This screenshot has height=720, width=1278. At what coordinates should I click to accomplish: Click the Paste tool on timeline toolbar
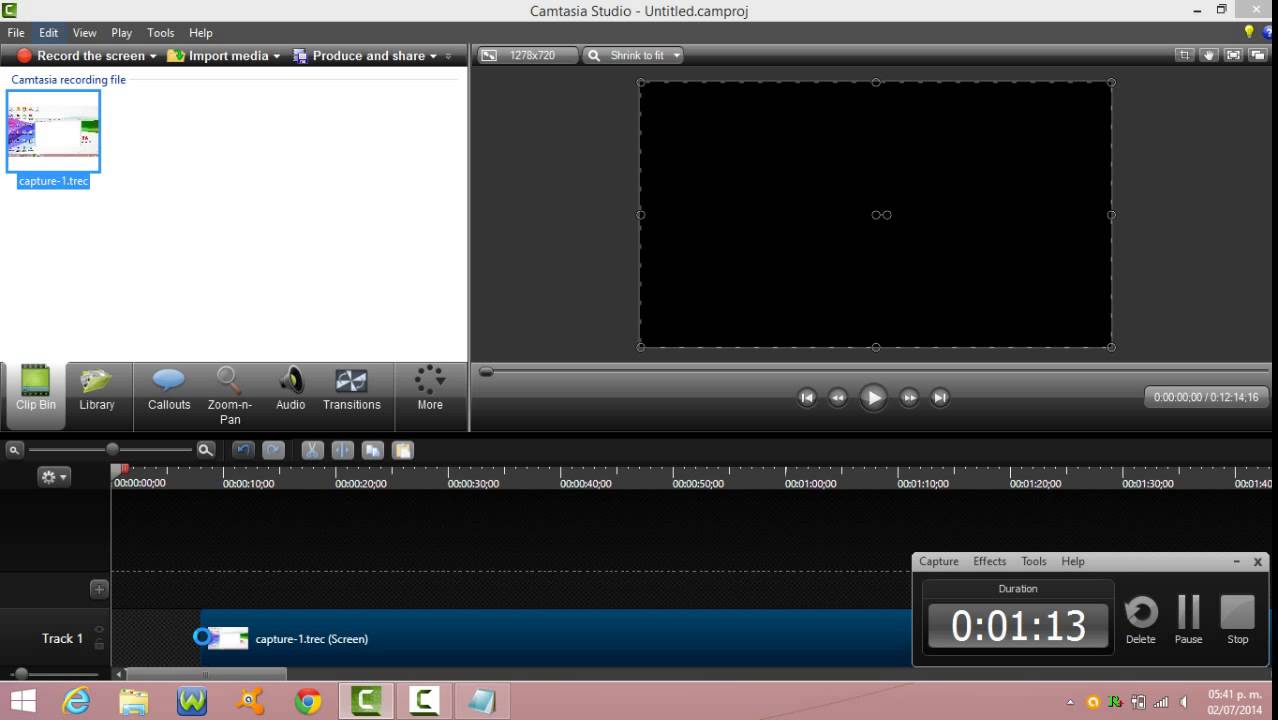402,450
